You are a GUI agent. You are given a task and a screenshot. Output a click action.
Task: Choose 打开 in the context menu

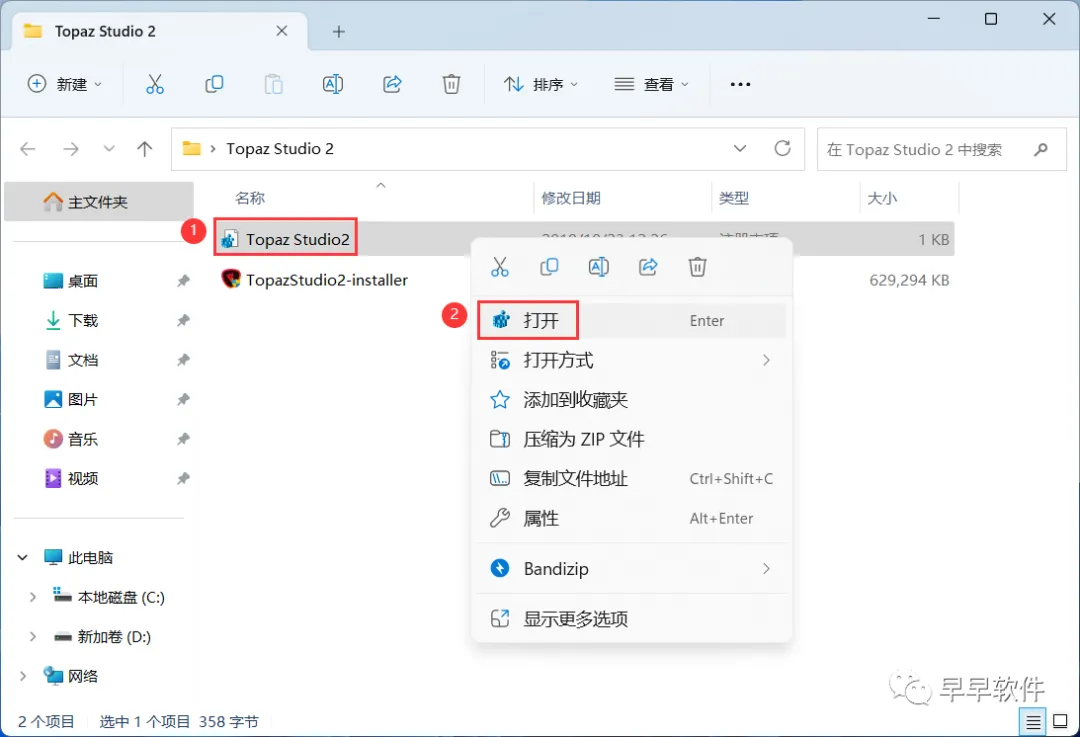tap(632, 320)
